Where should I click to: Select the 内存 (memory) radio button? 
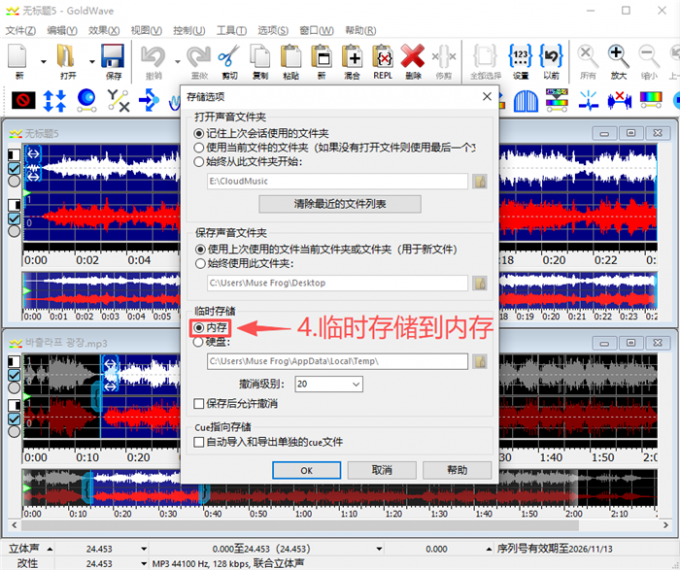pos(200,327)
